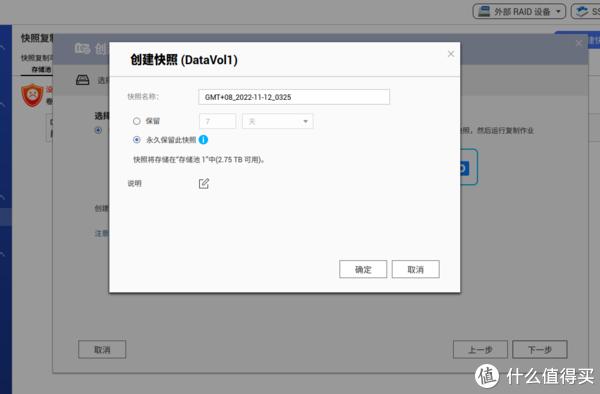Open the 天 time unit dropdown
Image resolution: width=600 pixels, height=394 pixels.
point(278,121)
